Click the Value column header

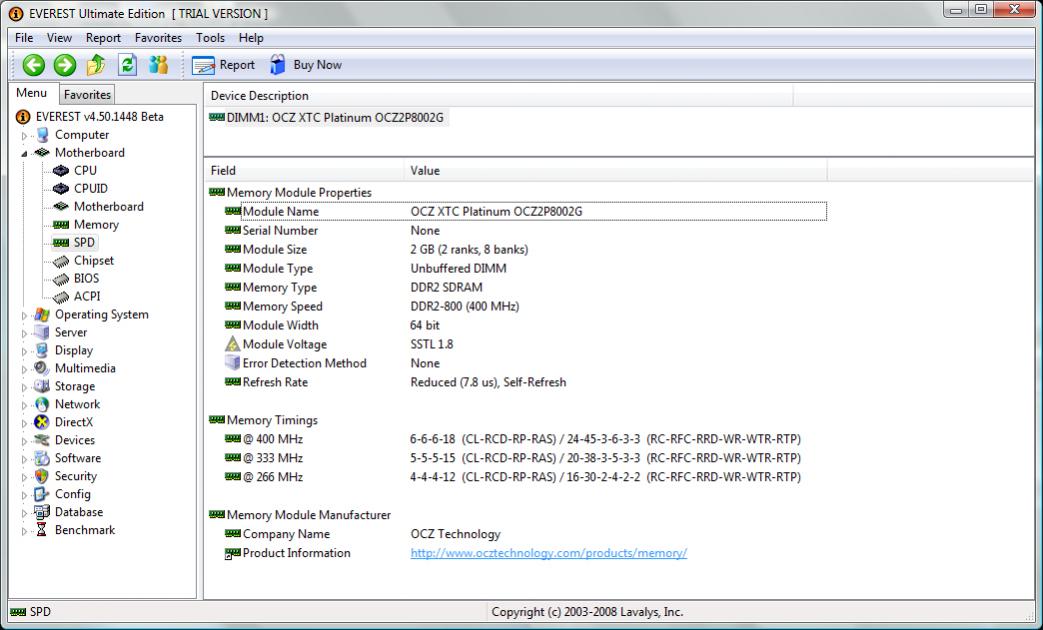615,170
